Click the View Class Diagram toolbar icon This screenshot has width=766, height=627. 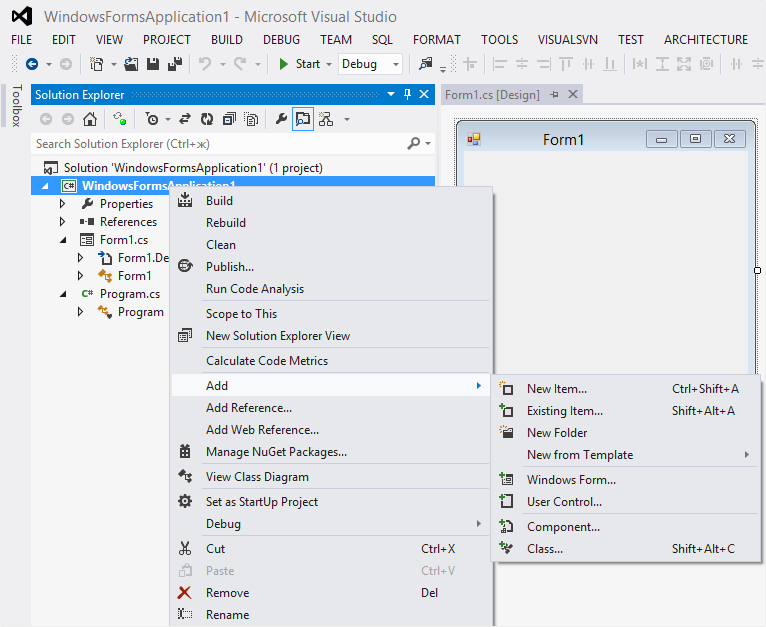pyautogui.click(x=326, y=119)
